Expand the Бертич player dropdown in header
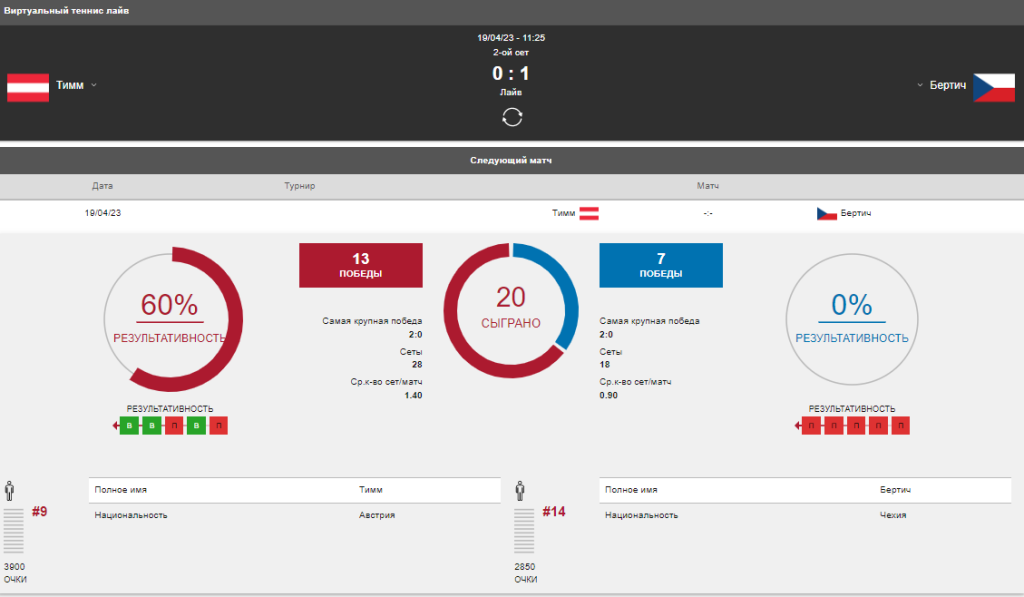This screenshot has width=1024, height=597. (920, 86)
